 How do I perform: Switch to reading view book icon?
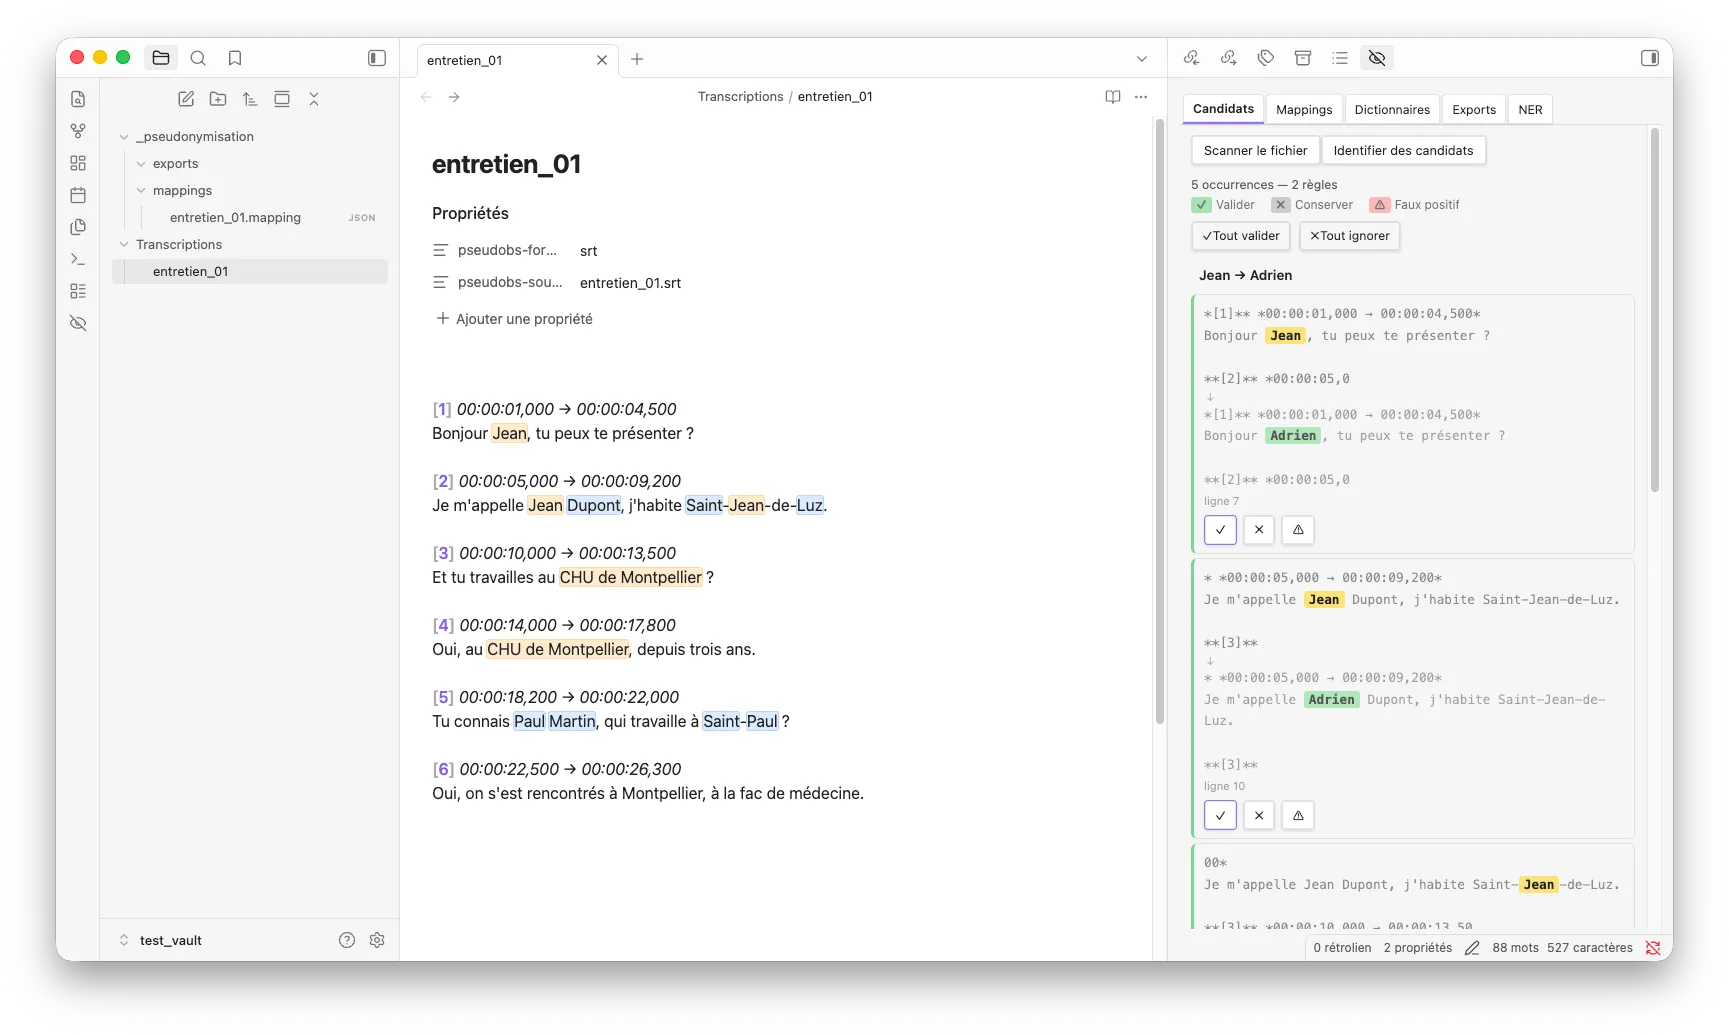click(x=1113, y=97)
